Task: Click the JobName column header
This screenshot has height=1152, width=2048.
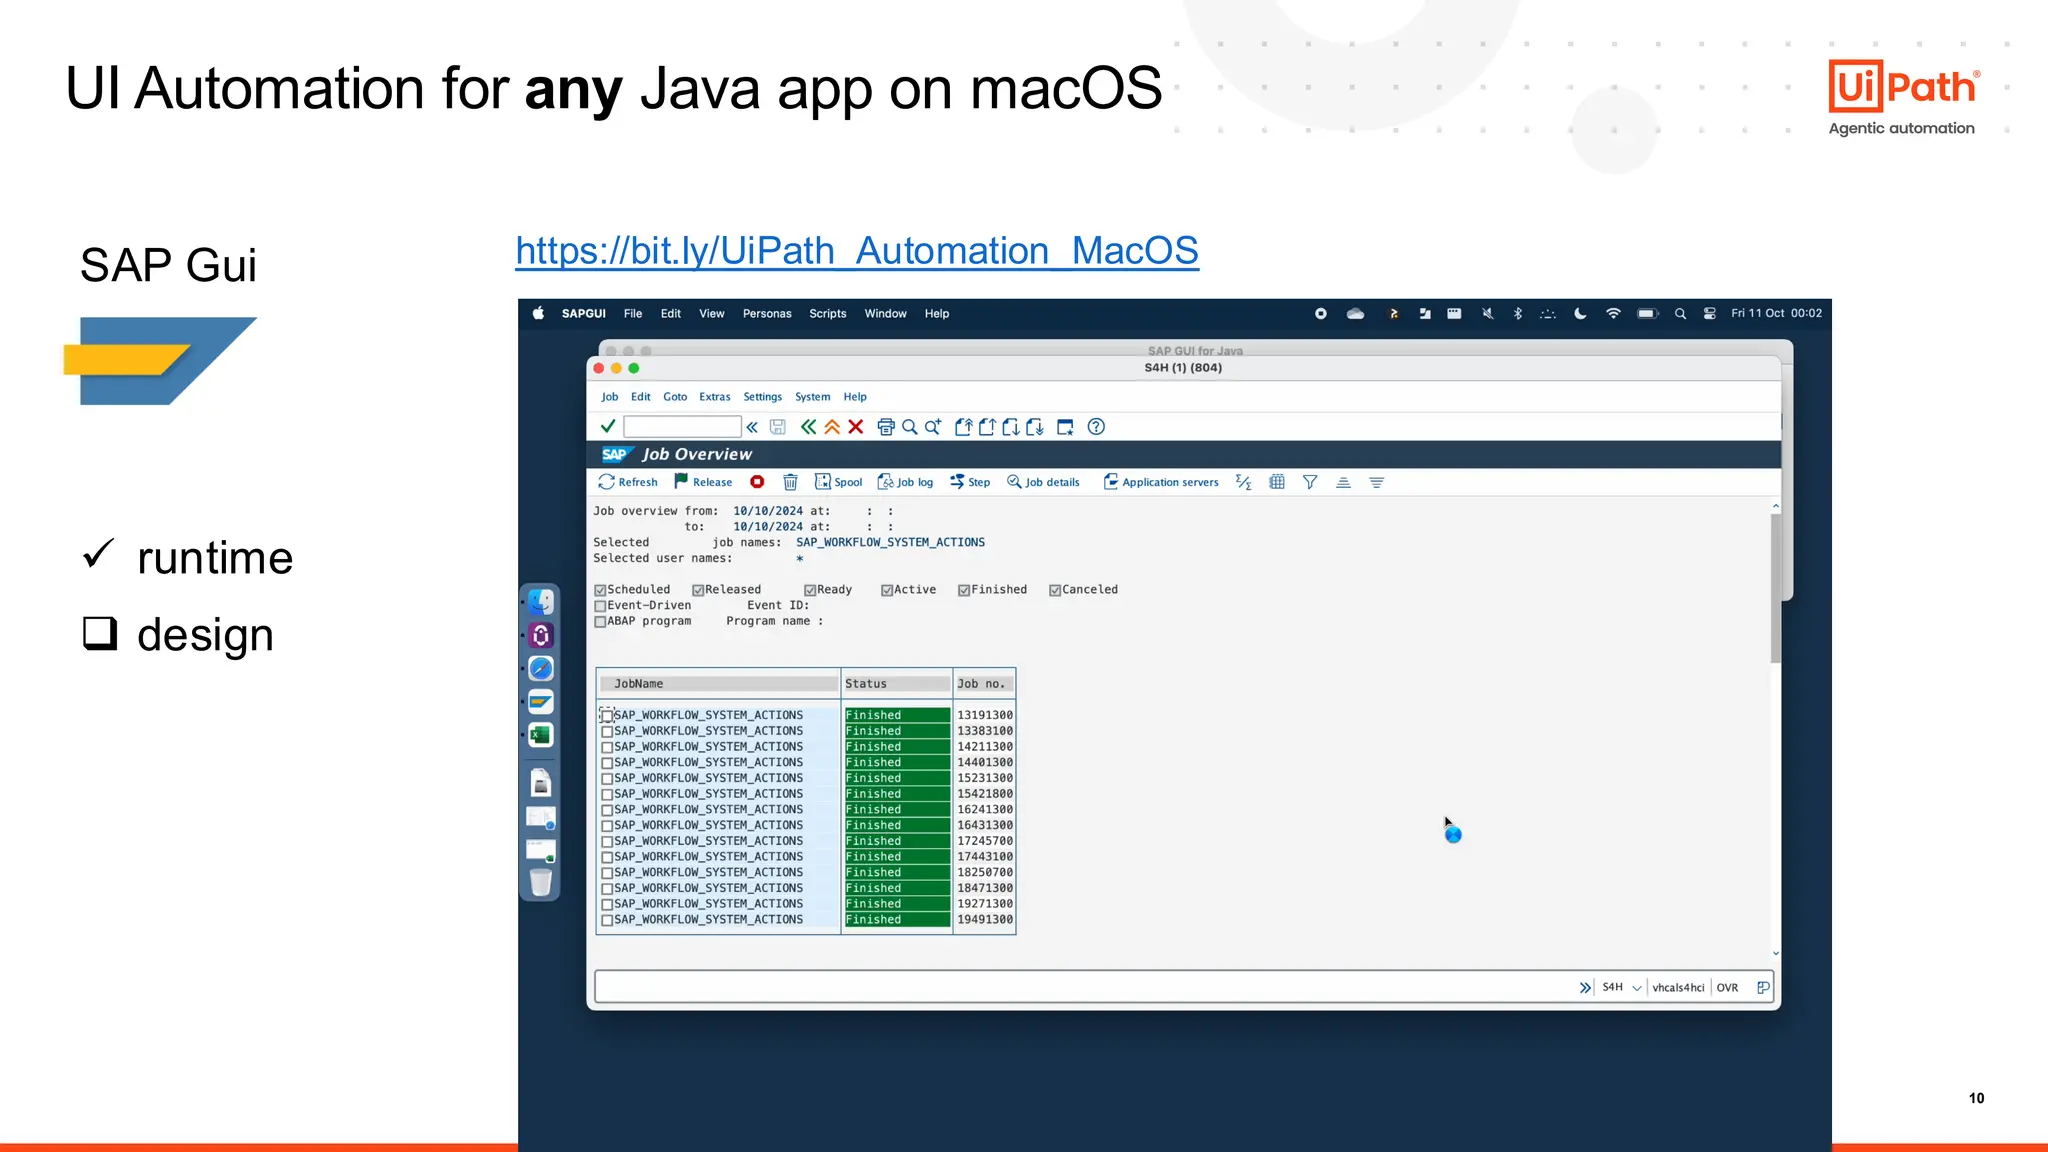Action: pyautogui.click(x=718, y=684)
